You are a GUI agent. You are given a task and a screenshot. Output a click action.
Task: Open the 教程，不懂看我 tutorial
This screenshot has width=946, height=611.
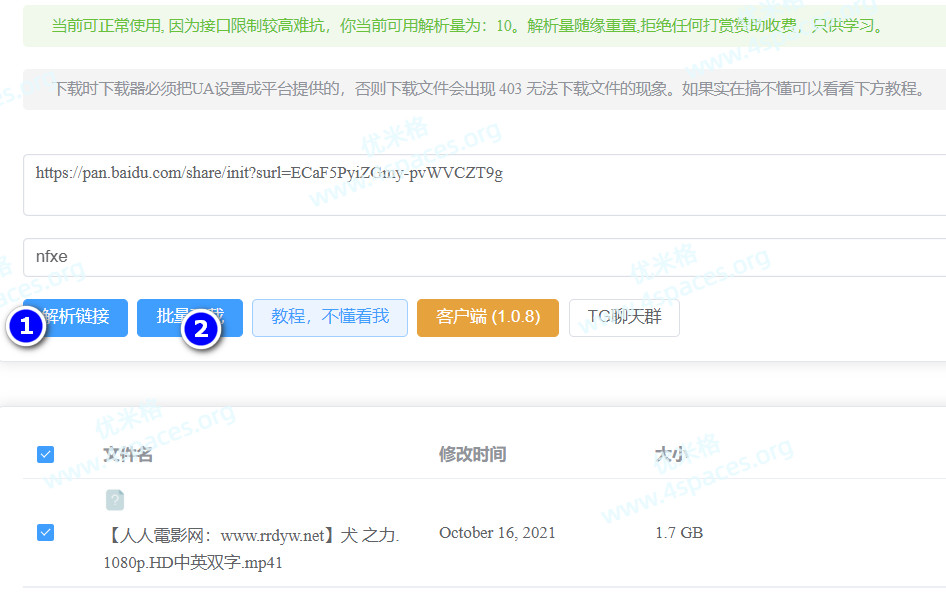point(329,317)
